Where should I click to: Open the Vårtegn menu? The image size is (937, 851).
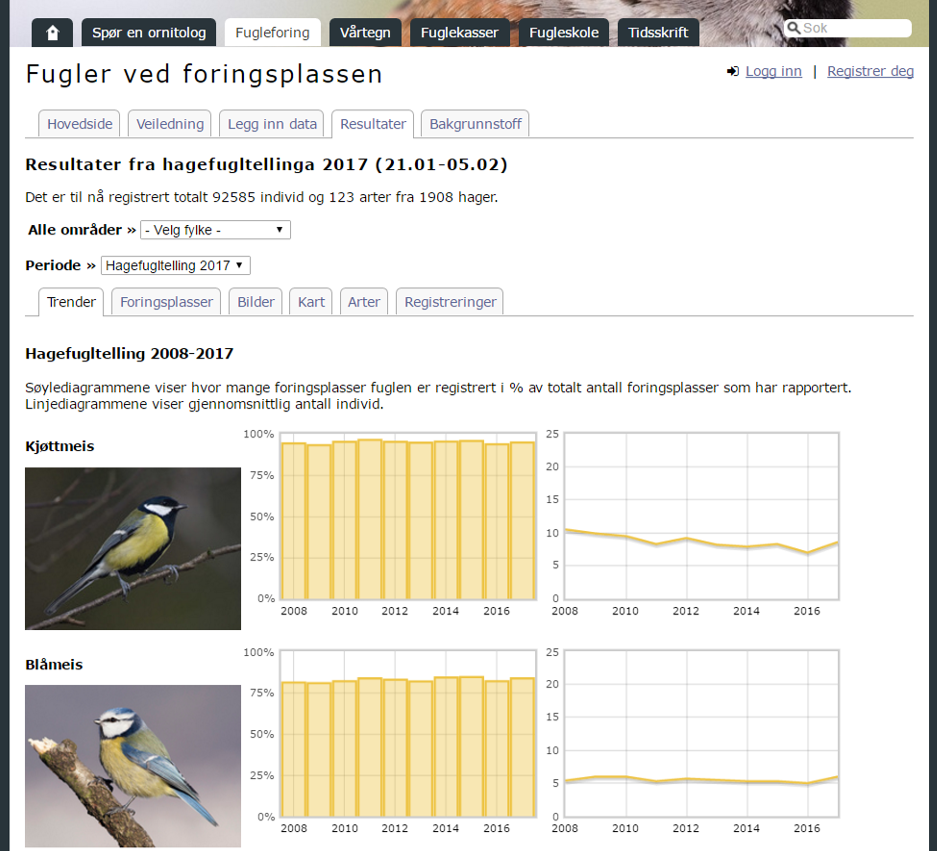365,32
